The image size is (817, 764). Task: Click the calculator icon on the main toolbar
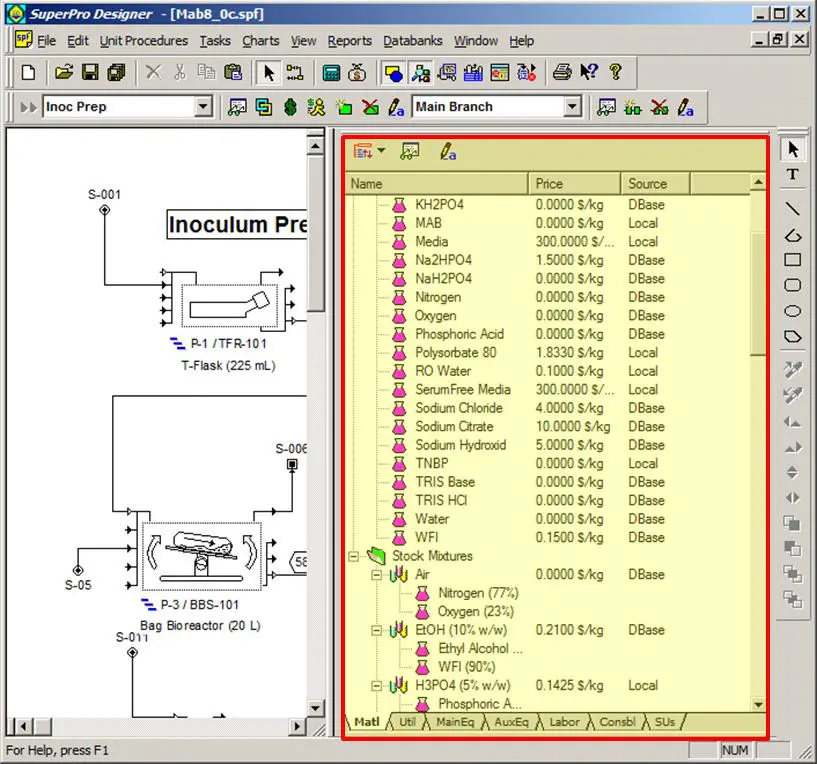pos(332,72)
